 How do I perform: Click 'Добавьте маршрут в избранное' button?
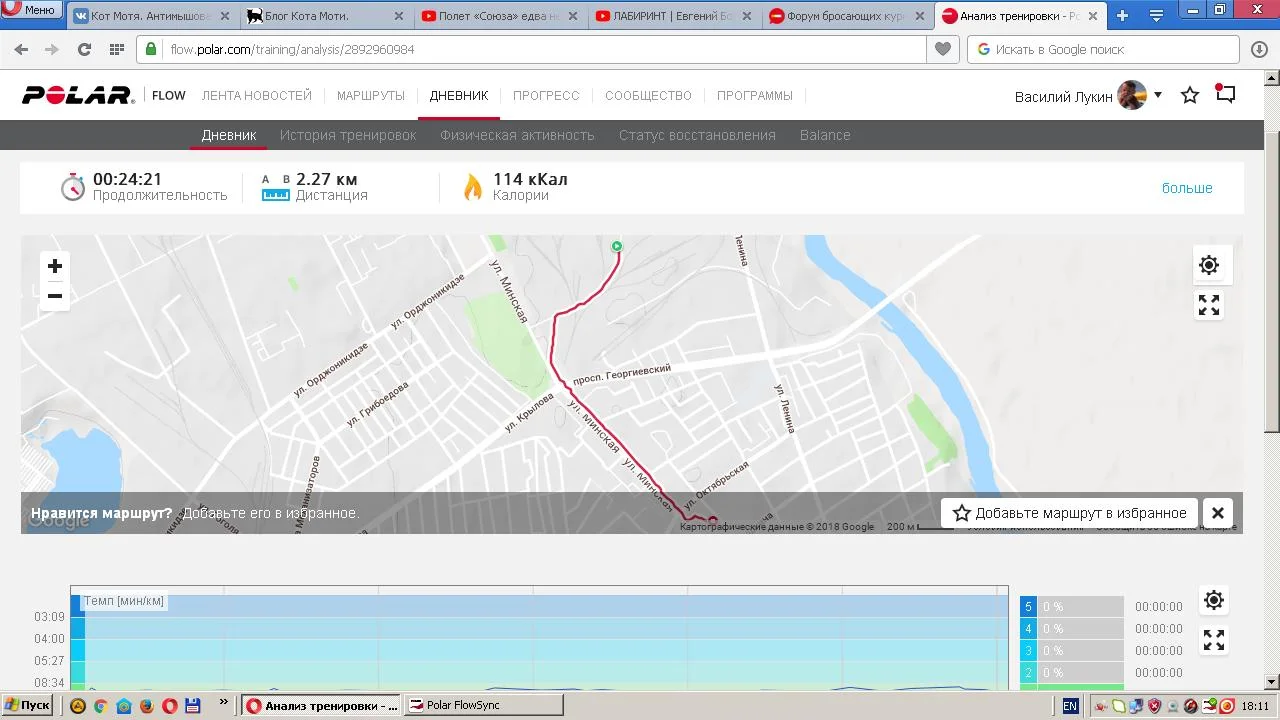[1069, 513]
